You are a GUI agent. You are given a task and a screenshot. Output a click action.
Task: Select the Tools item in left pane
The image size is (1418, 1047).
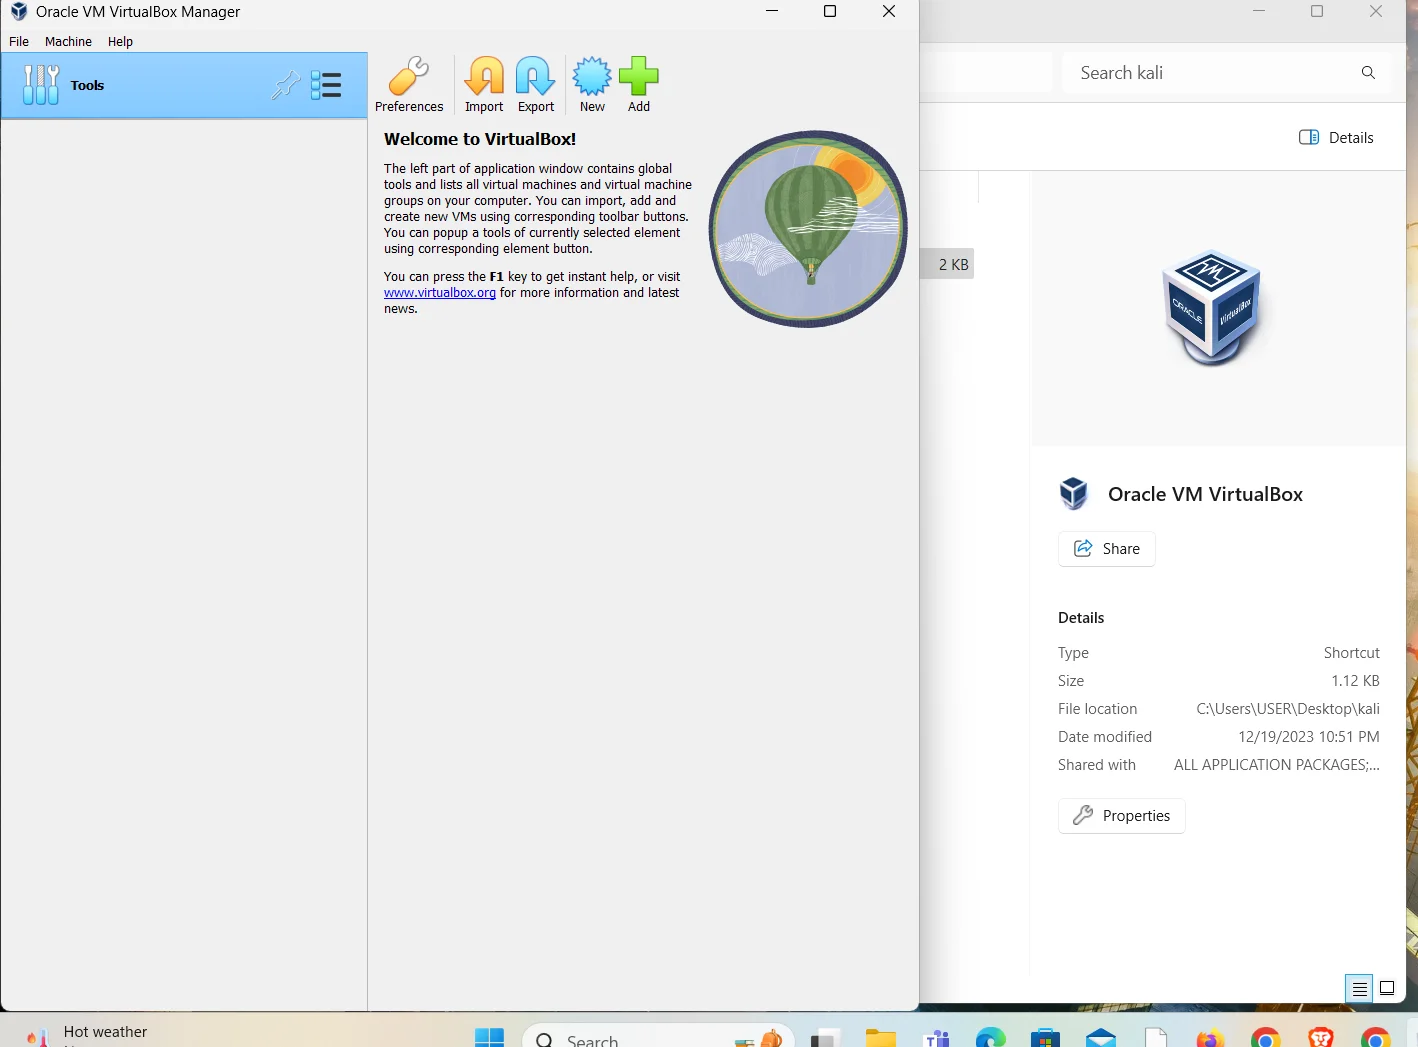pyautogui.click(x=184, y=85)
